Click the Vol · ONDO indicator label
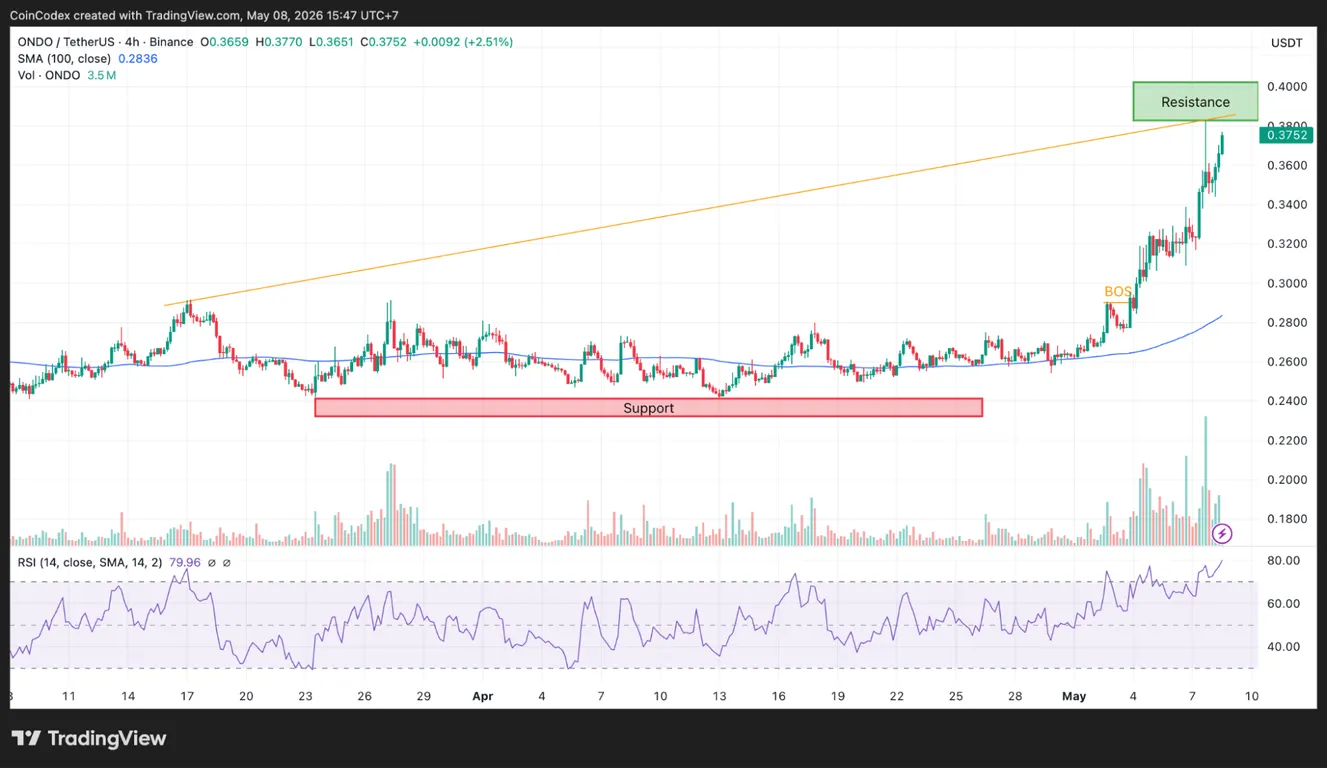This screenshot has height=768, width=1327. (49, 75)
